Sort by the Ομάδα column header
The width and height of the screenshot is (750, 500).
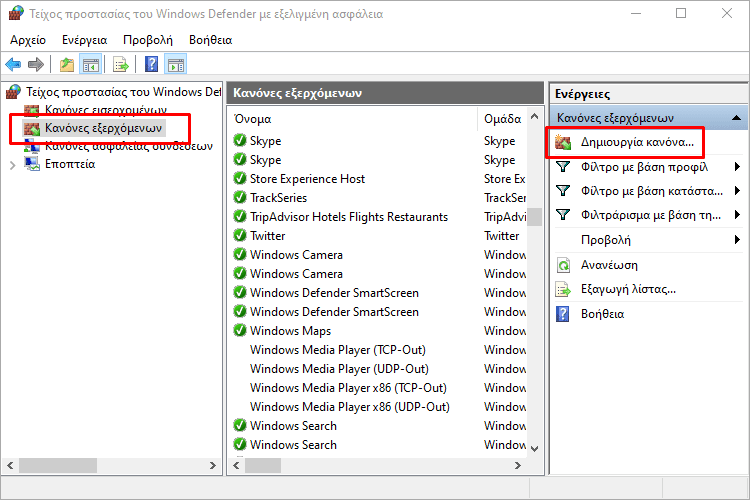(x=502, y=119)
